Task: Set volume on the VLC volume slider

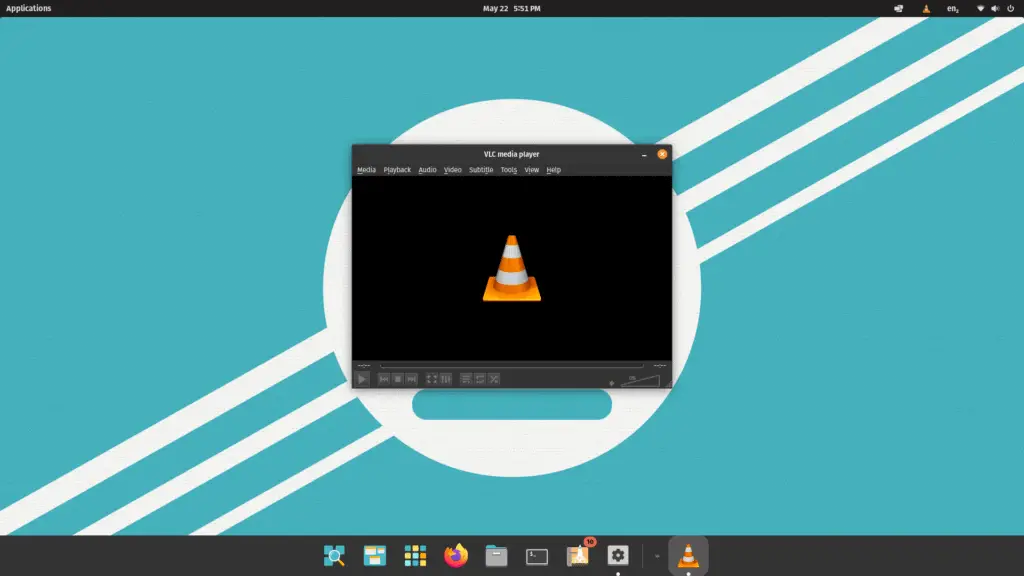Action: [x=640, y=381]
